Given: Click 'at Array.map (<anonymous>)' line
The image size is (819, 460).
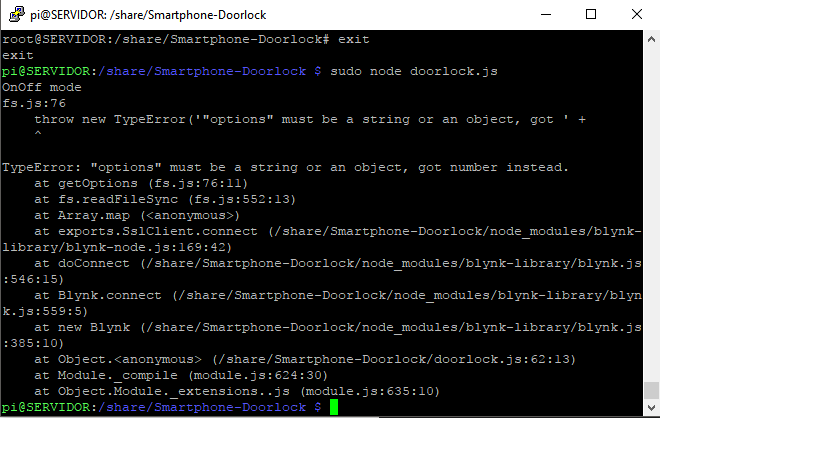Looking at the screenshot, I should [x=137, y=216].
